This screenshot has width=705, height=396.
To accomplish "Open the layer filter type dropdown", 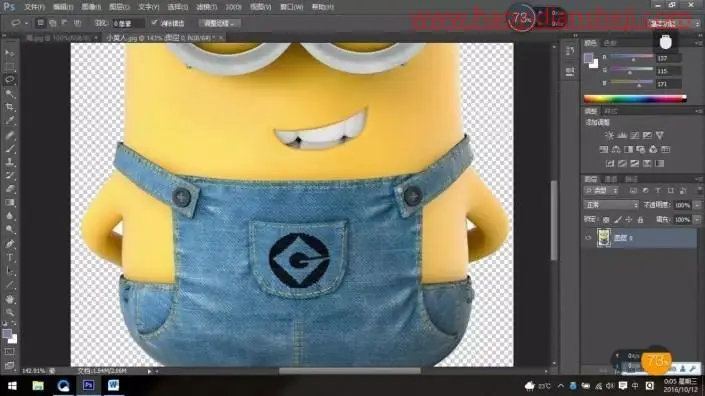I will pyautogui.click(x=601, y=191).
